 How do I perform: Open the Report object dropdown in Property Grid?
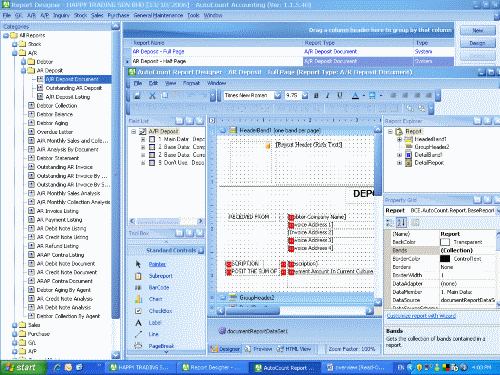[x=498, y=211]
